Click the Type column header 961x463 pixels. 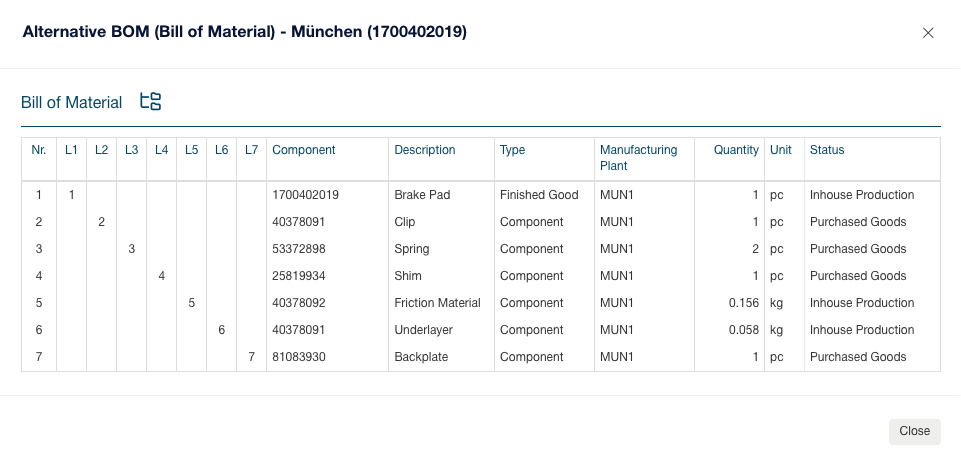click(512, 150)
